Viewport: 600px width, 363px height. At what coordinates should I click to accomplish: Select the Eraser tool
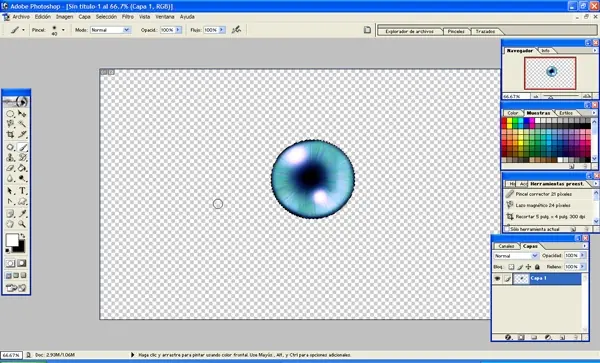point(10,168)
